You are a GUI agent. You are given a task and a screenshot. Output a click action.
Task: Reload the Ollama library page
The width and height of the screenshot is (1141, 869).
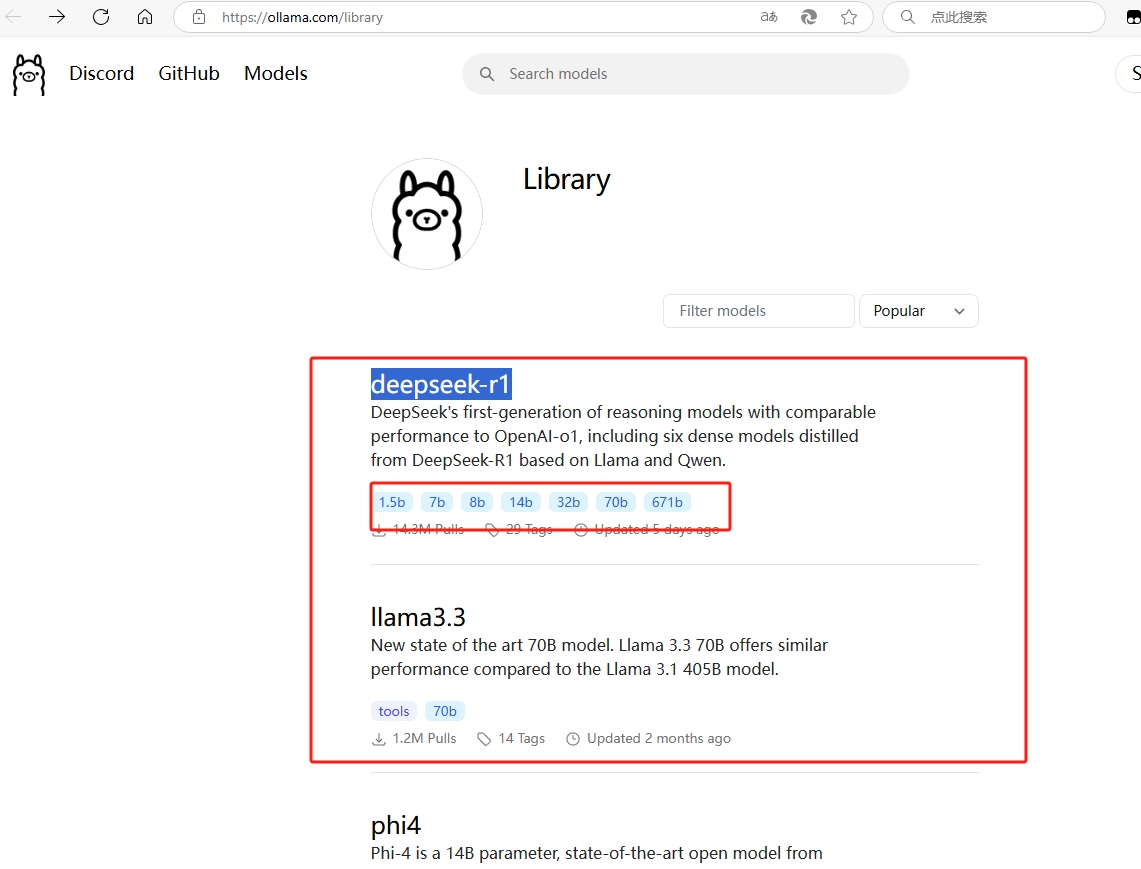[x=101, y=17]
